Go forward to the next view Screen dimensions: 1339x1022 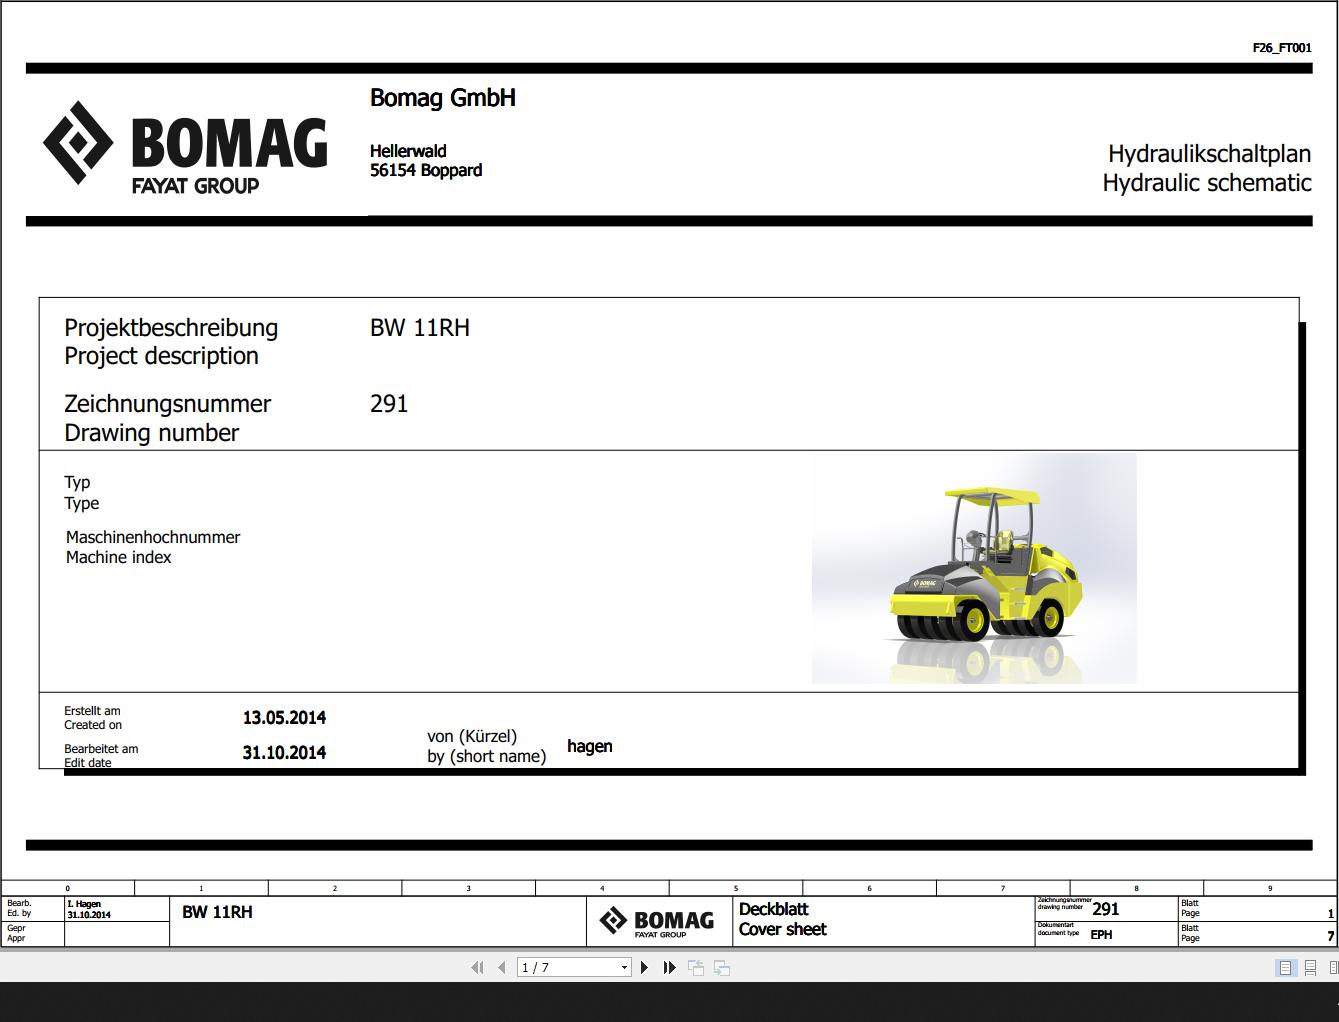721,967
